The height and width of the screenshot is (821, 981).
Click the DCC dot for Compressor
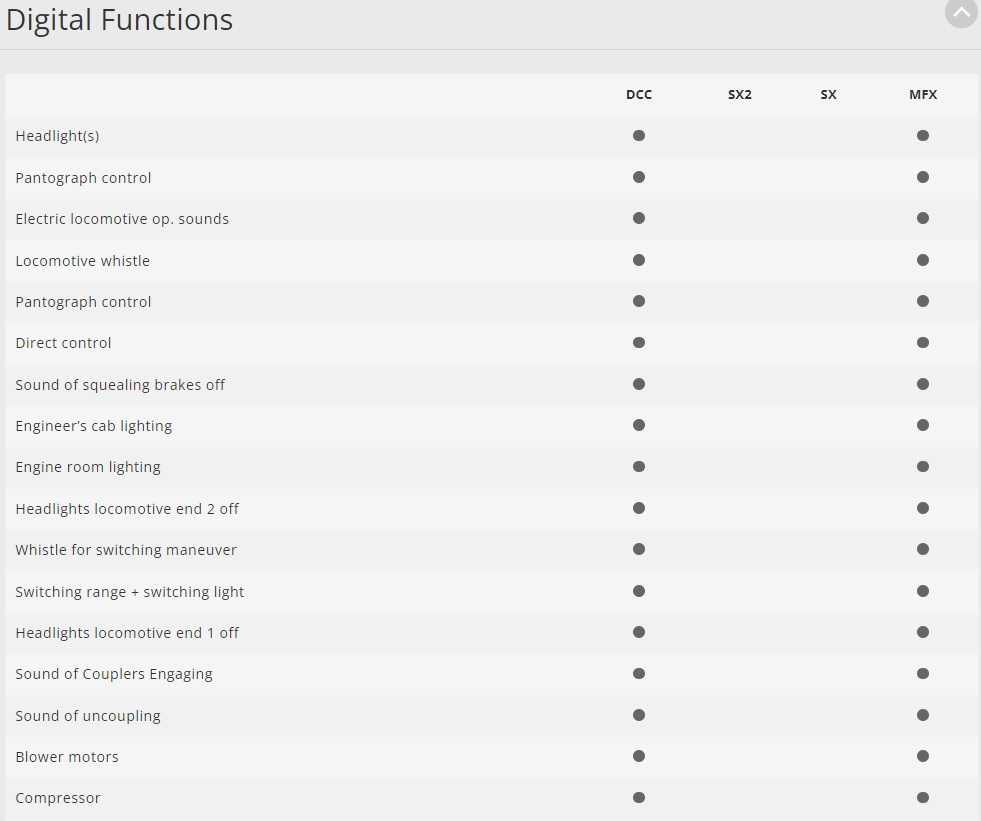[x=639, y=798]
